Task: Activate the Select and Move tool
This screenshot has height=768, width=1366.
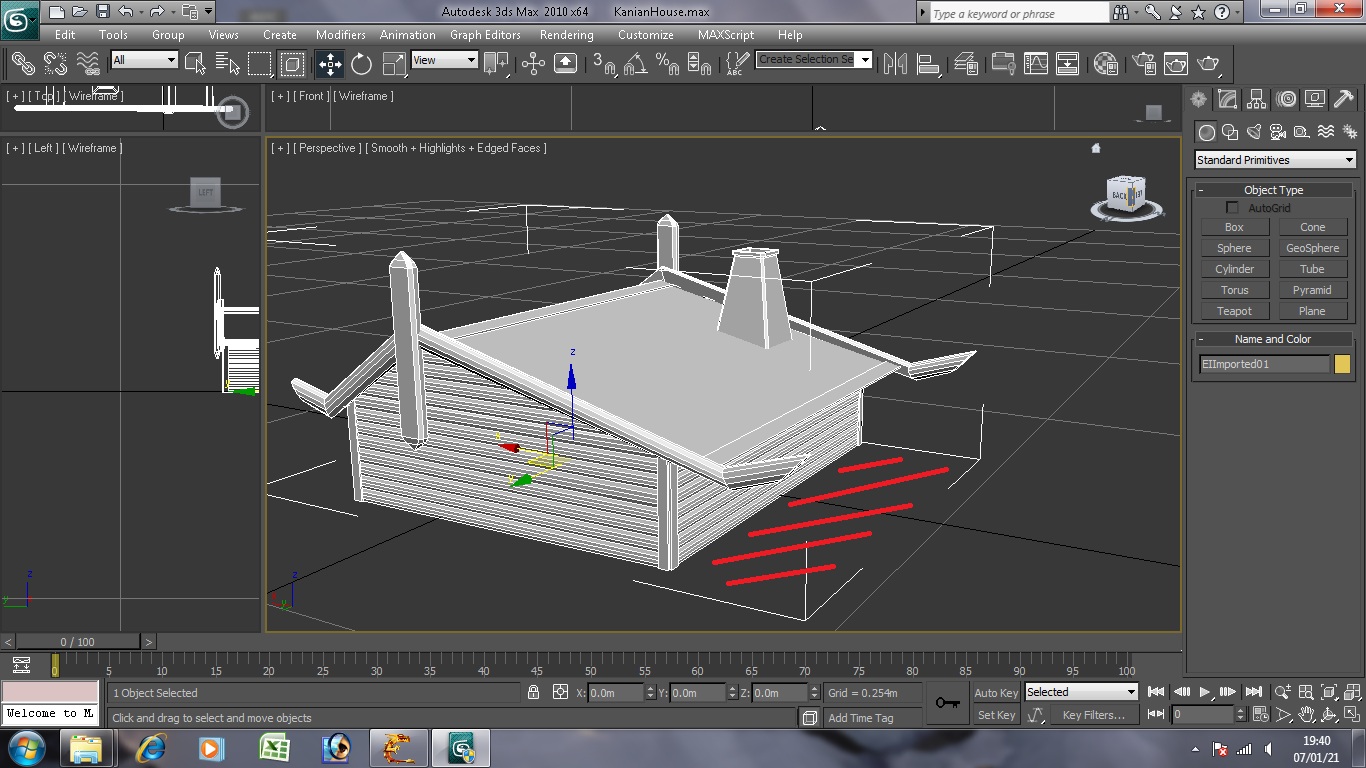Action: (329, 64)
